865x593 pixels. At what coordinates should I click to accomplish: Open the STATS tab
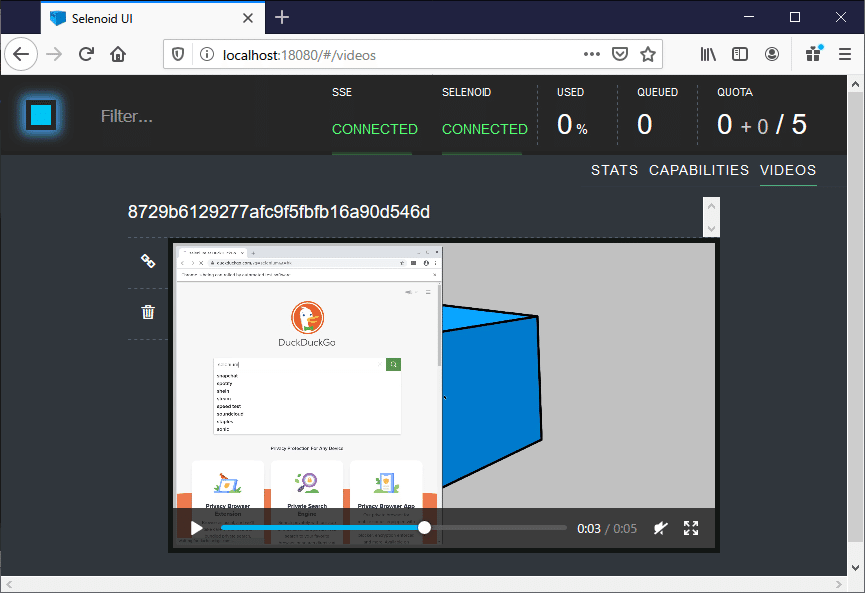(614, 170)
